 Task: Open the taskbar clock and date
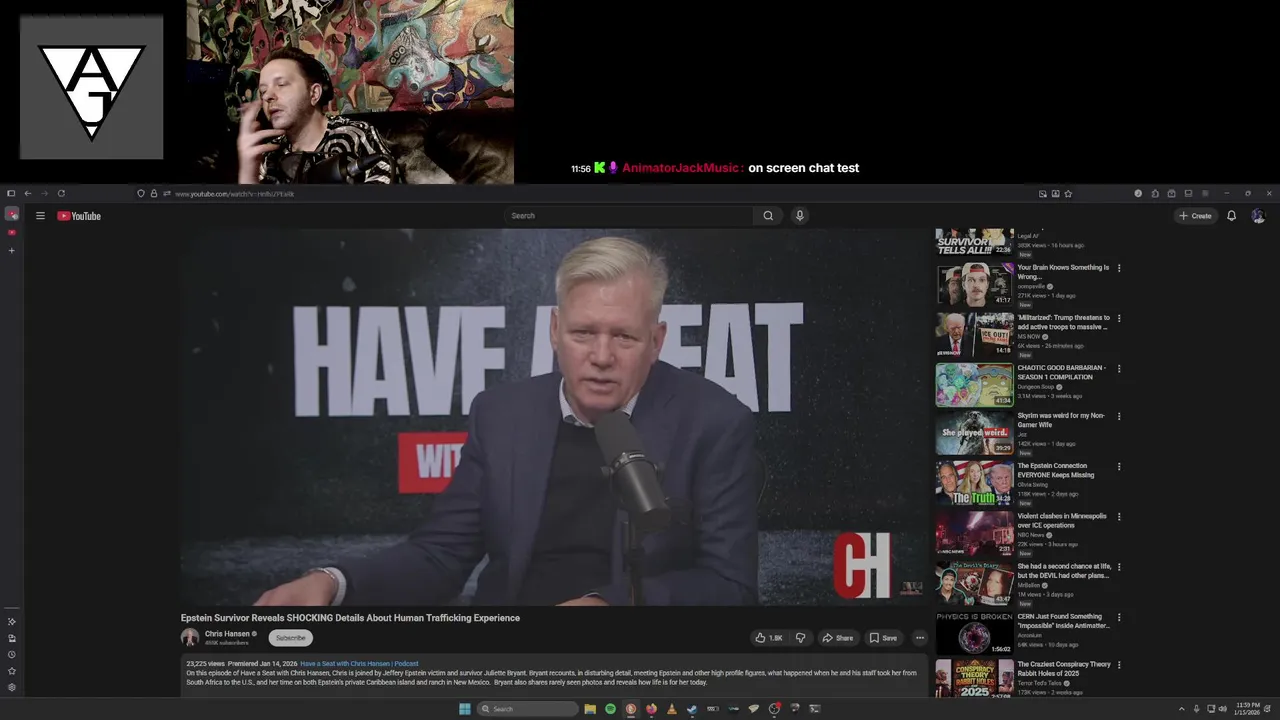[1247, 709]
